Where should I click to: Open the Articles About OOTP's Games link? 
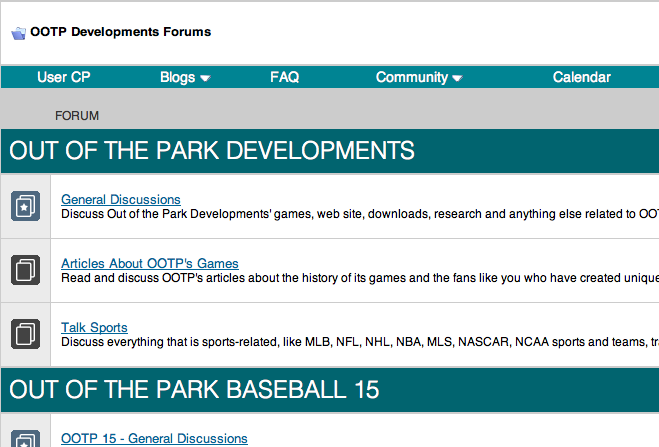pos(150,263)
